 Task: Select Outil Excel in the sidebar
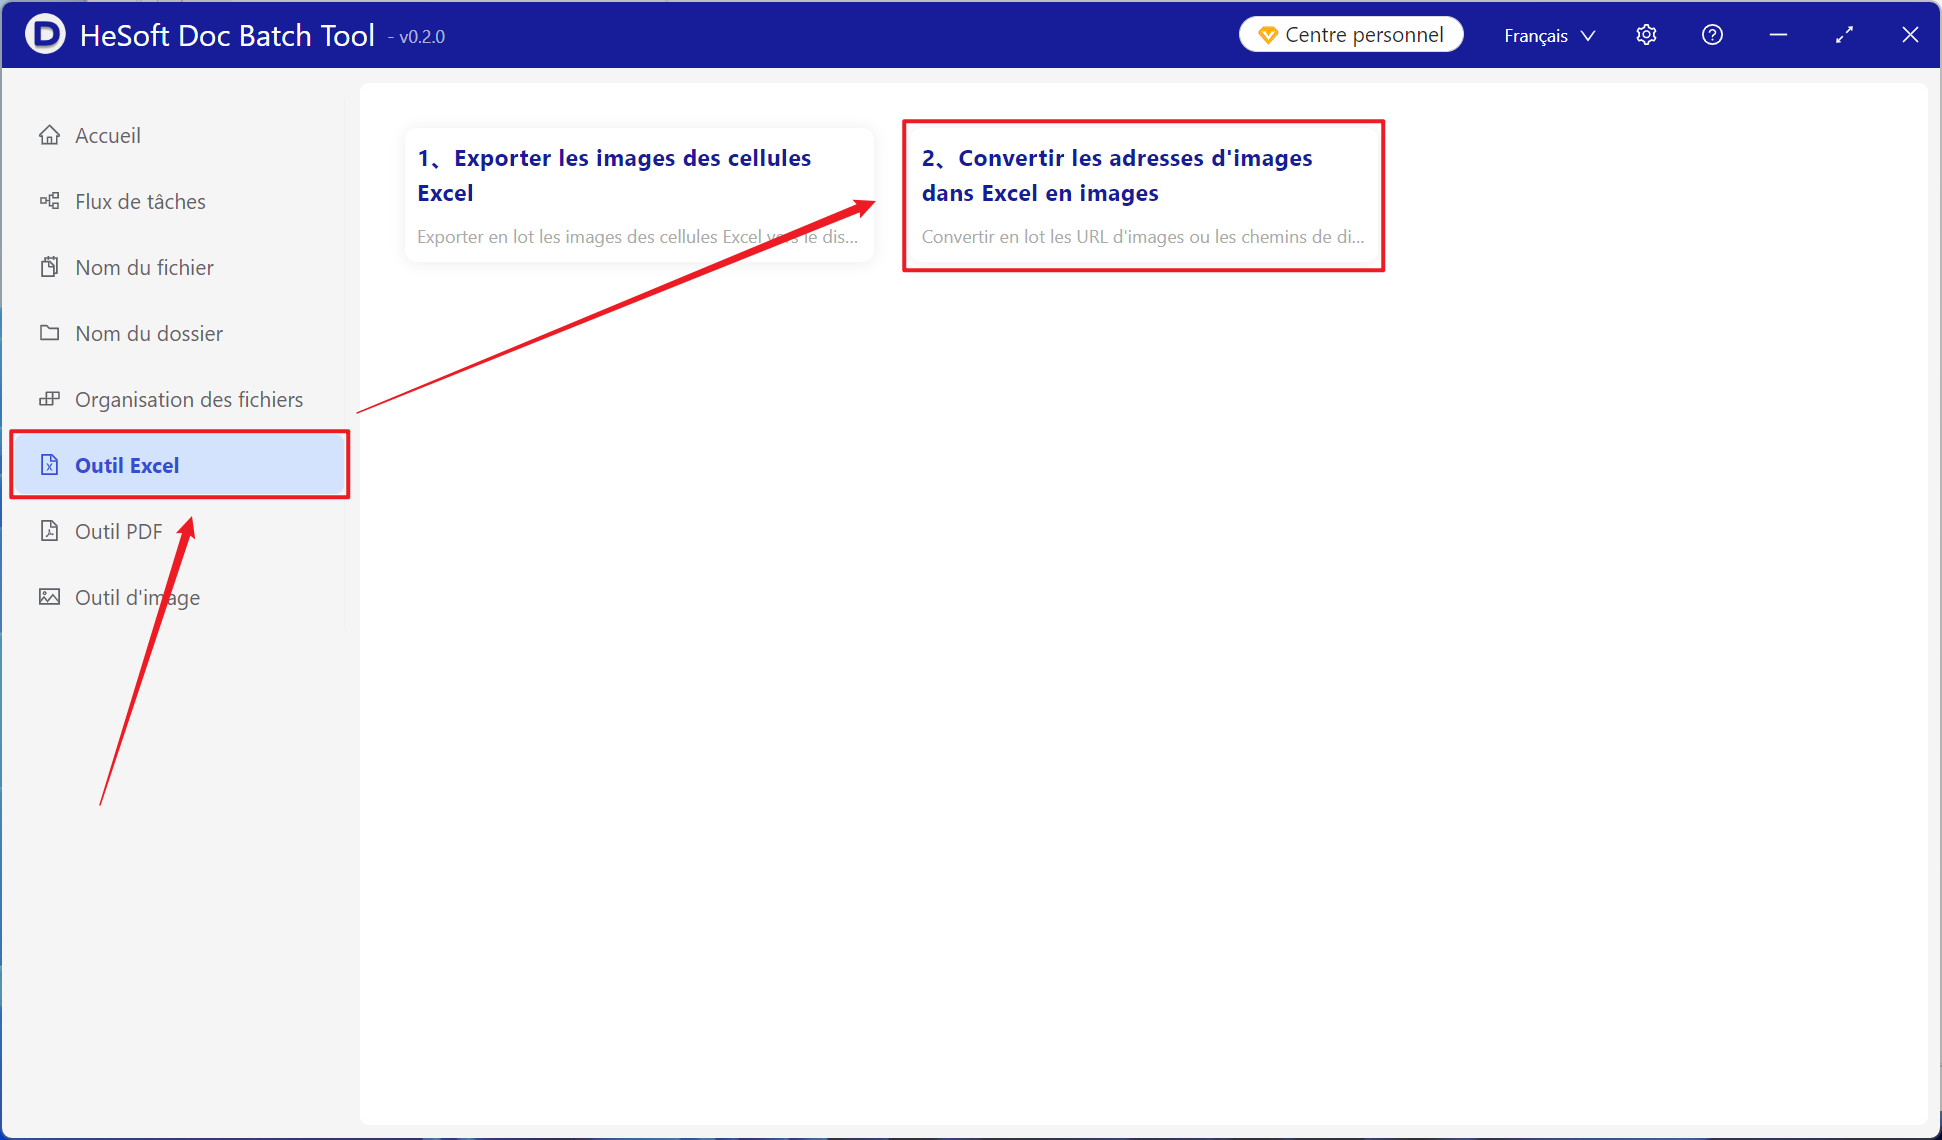179,465
